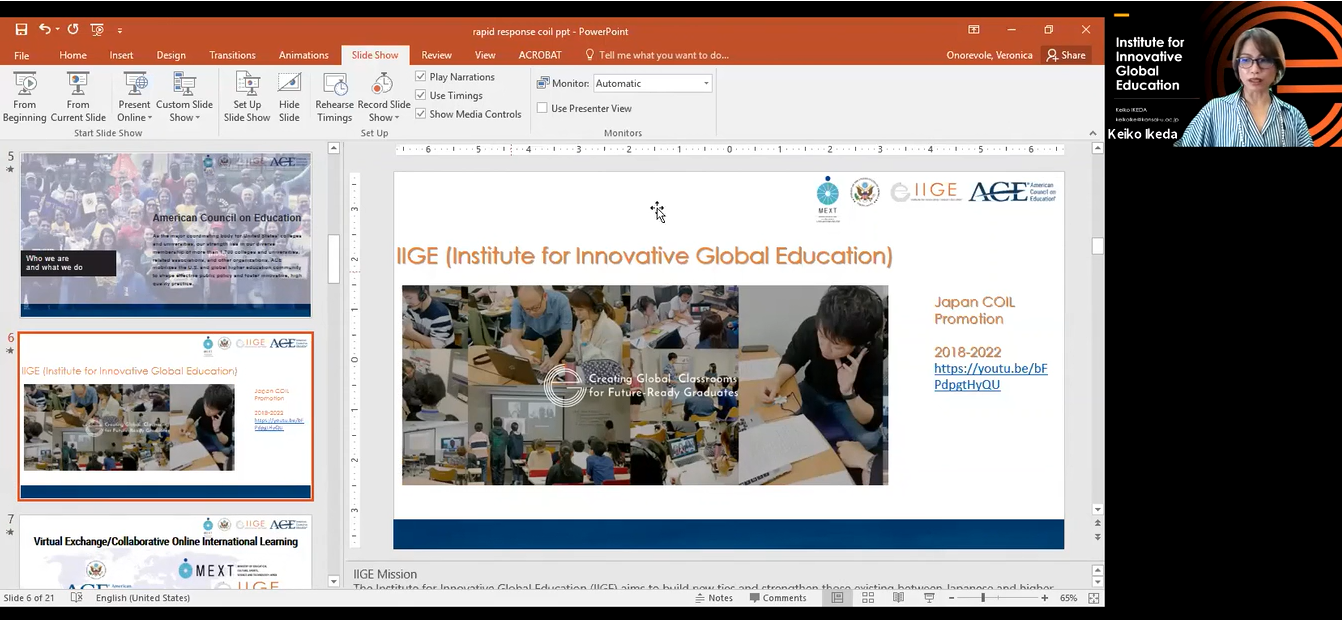Open Ribbon Display Options icon

coord(974,30)
